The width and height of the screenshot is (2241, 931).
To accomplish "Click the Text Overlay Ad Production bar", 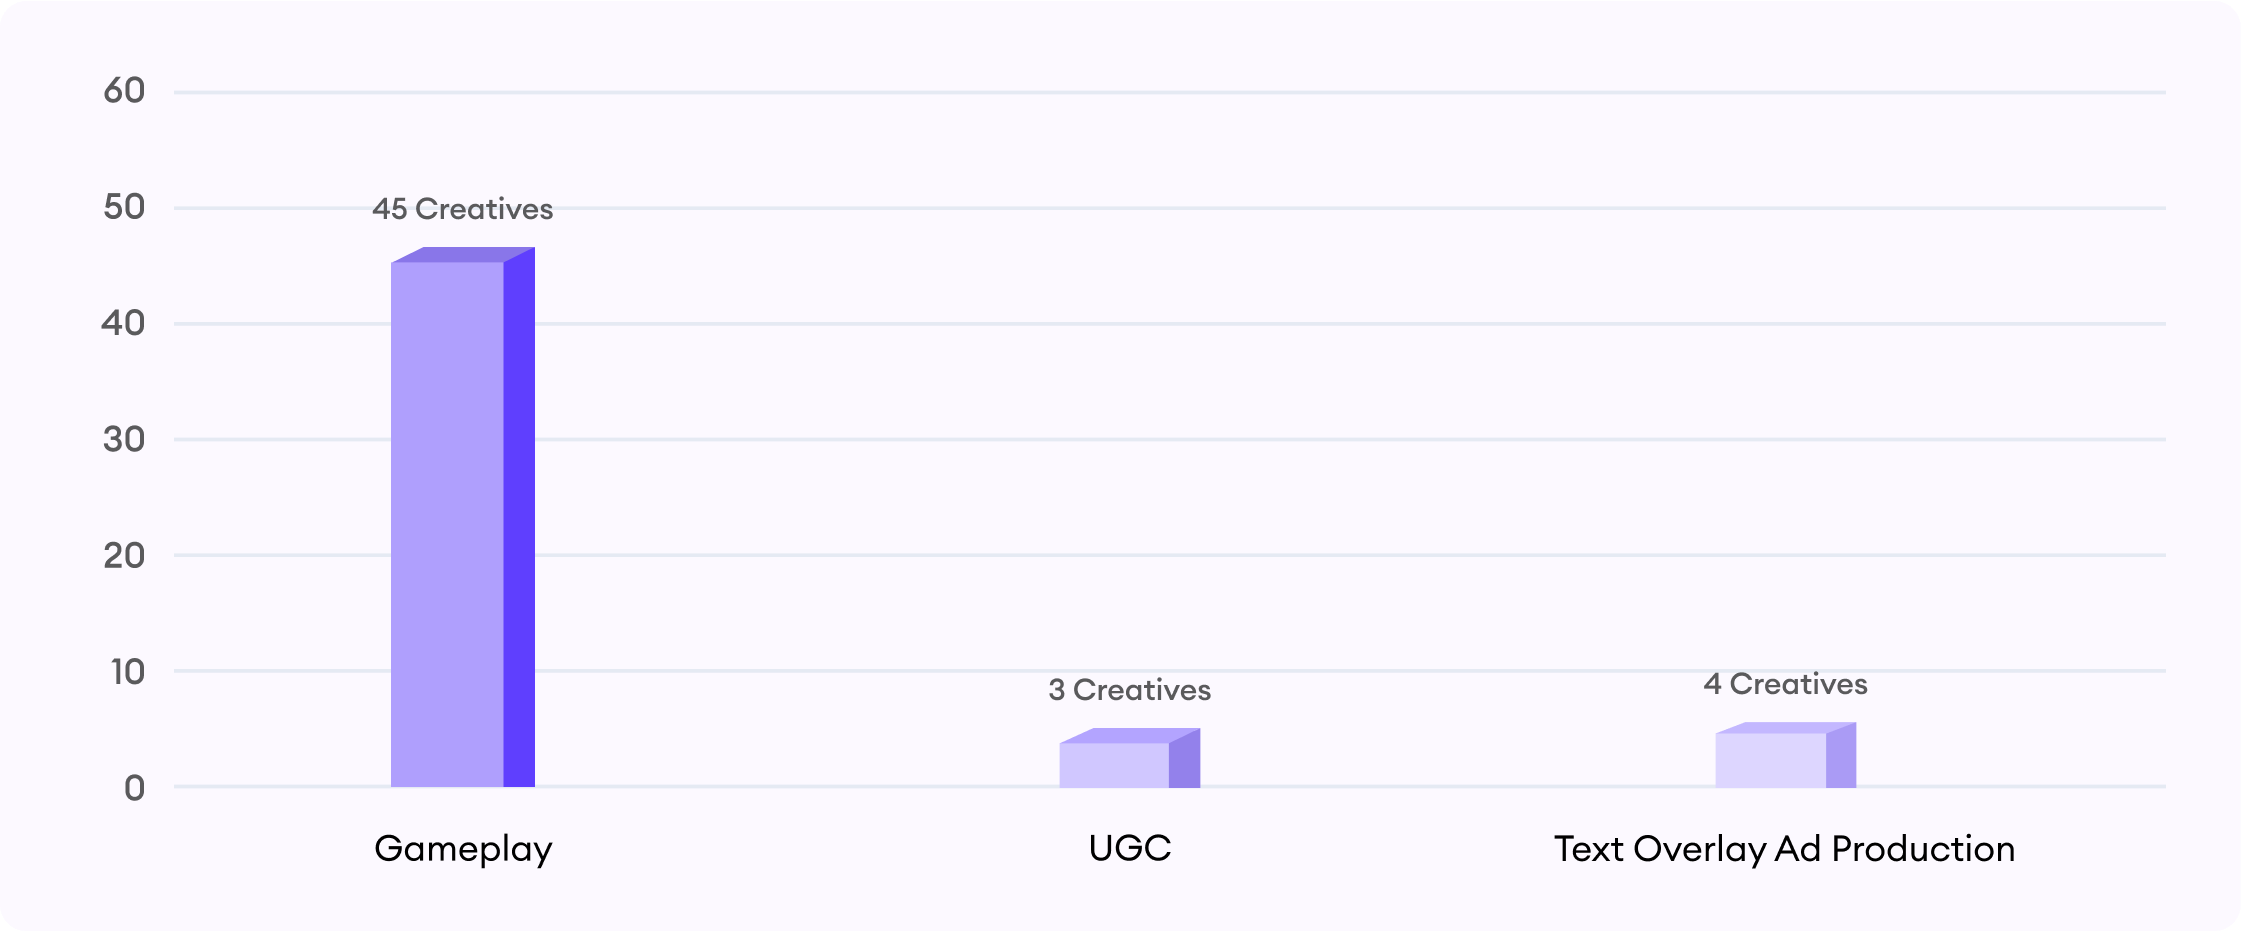I will pos(1786,755).
